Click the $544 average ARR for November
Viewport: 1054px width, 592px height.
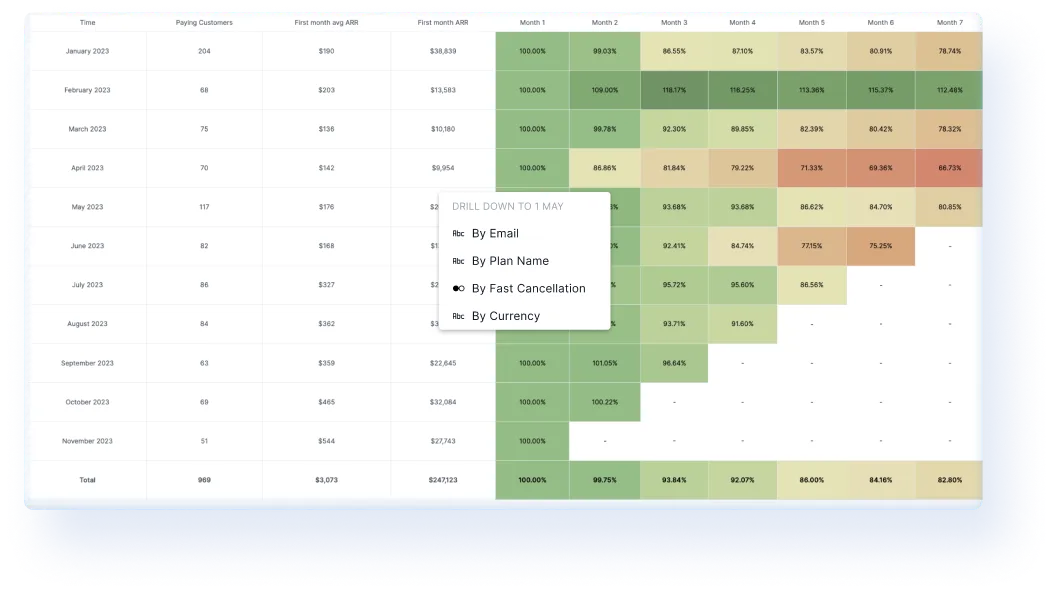(x=326, y=441)
